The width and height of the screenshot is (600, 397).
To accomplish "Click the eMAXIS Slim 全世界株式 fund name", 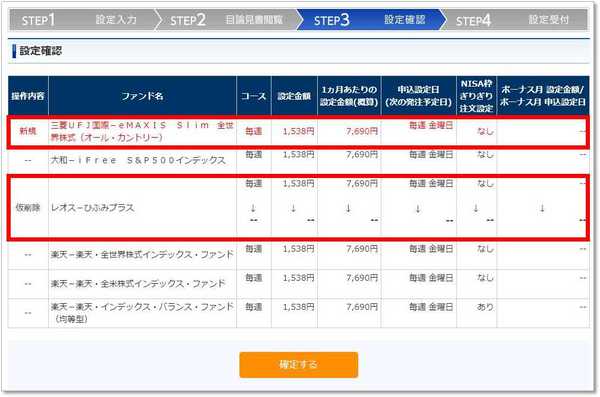I will (142, 131).
